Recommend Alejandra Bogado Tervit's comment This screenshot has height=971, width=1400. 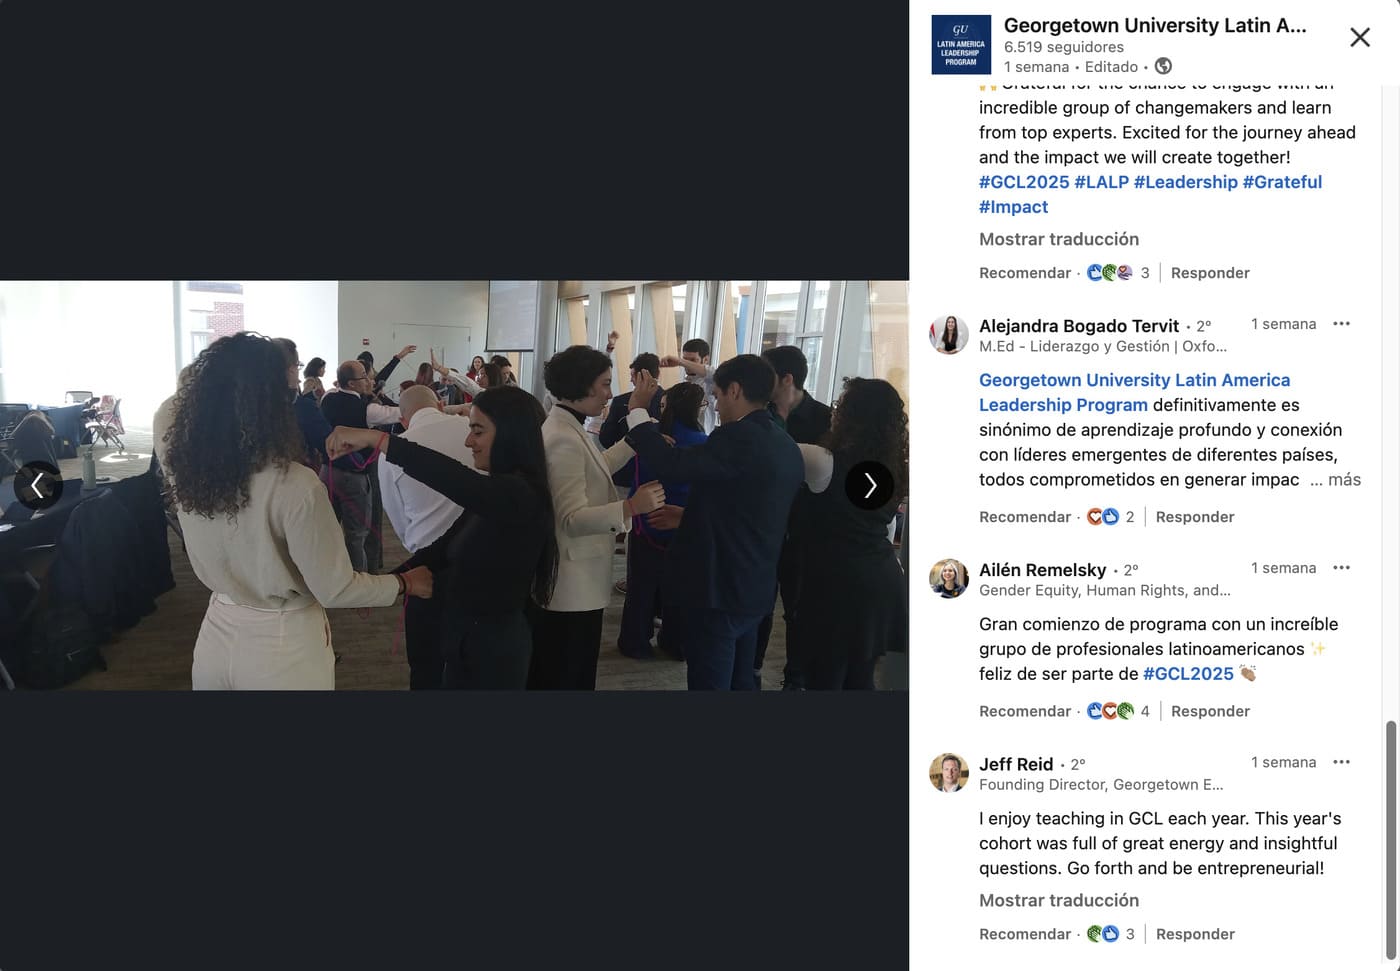pos(1025,517)
